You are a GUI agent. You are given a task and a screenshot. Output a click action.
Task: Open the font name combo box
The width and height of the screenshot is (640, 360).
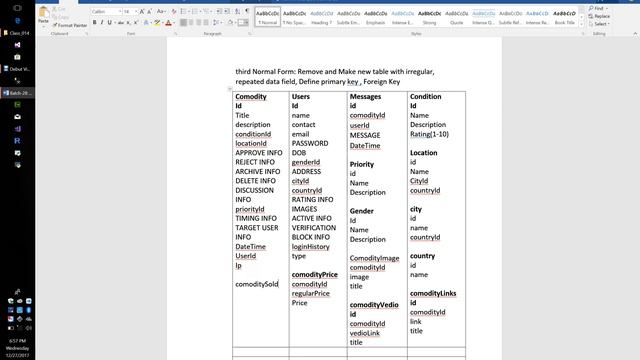[x=106, y=11]
